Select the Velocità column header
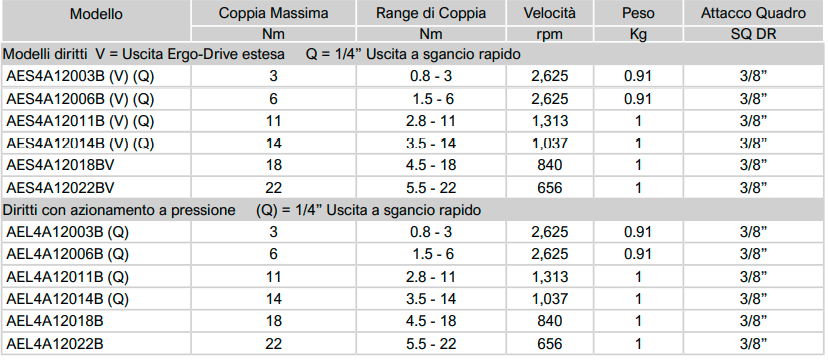Screen dimensions: 828x361 [550, 13]
